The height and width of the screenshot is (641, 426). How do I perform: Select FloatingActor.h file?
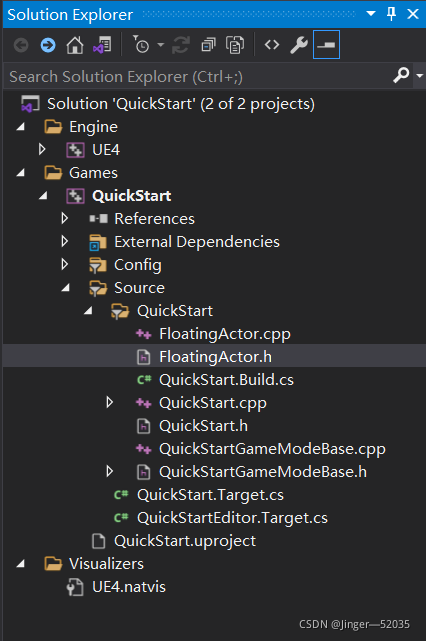pos(215,357)
